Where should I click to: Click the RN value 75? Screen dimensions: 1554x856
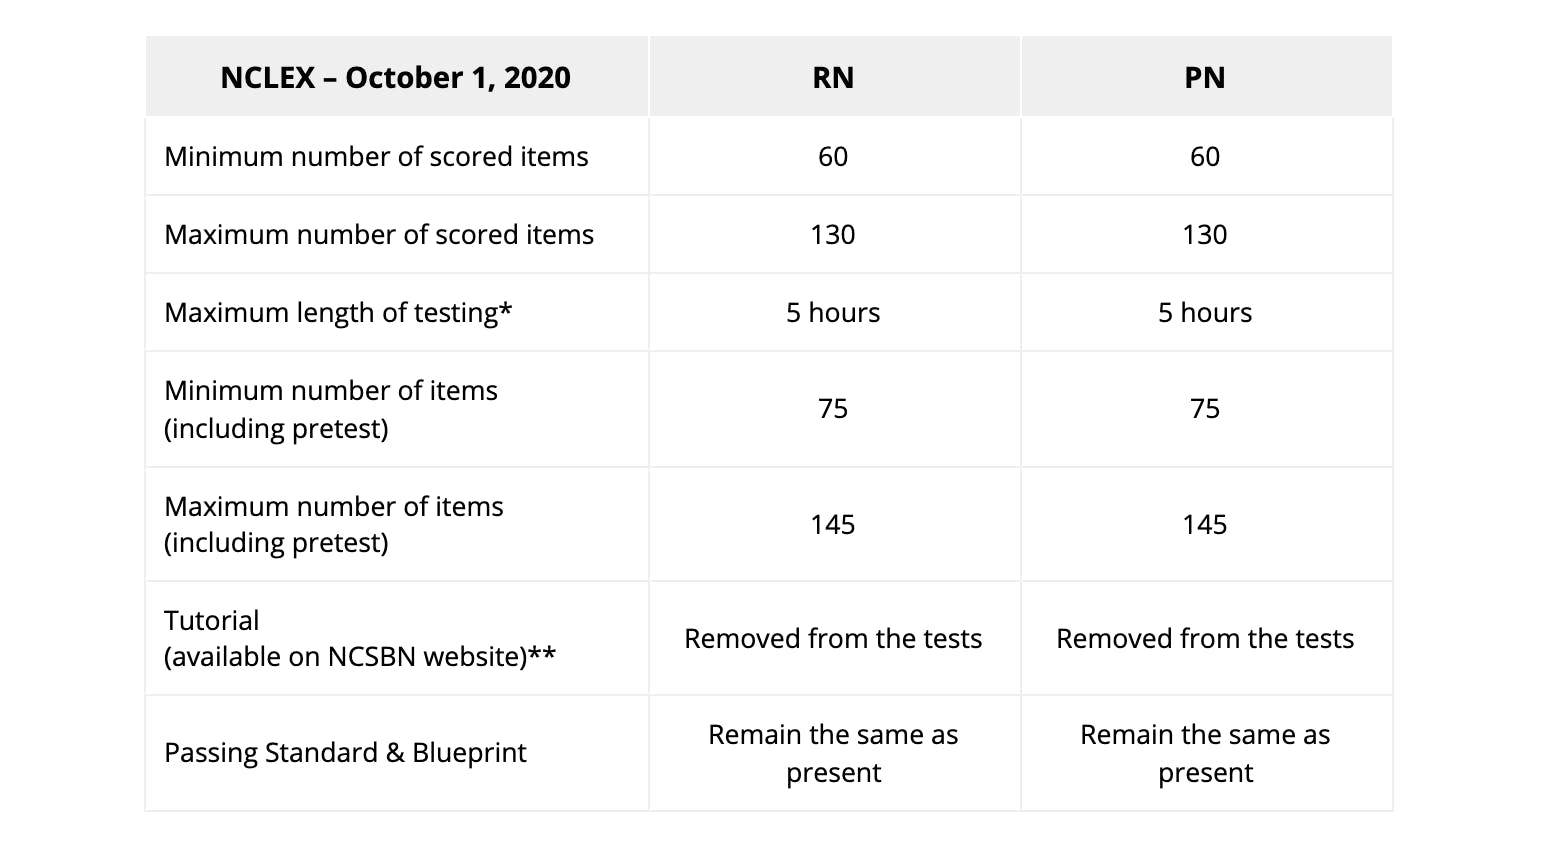(833, 408)
